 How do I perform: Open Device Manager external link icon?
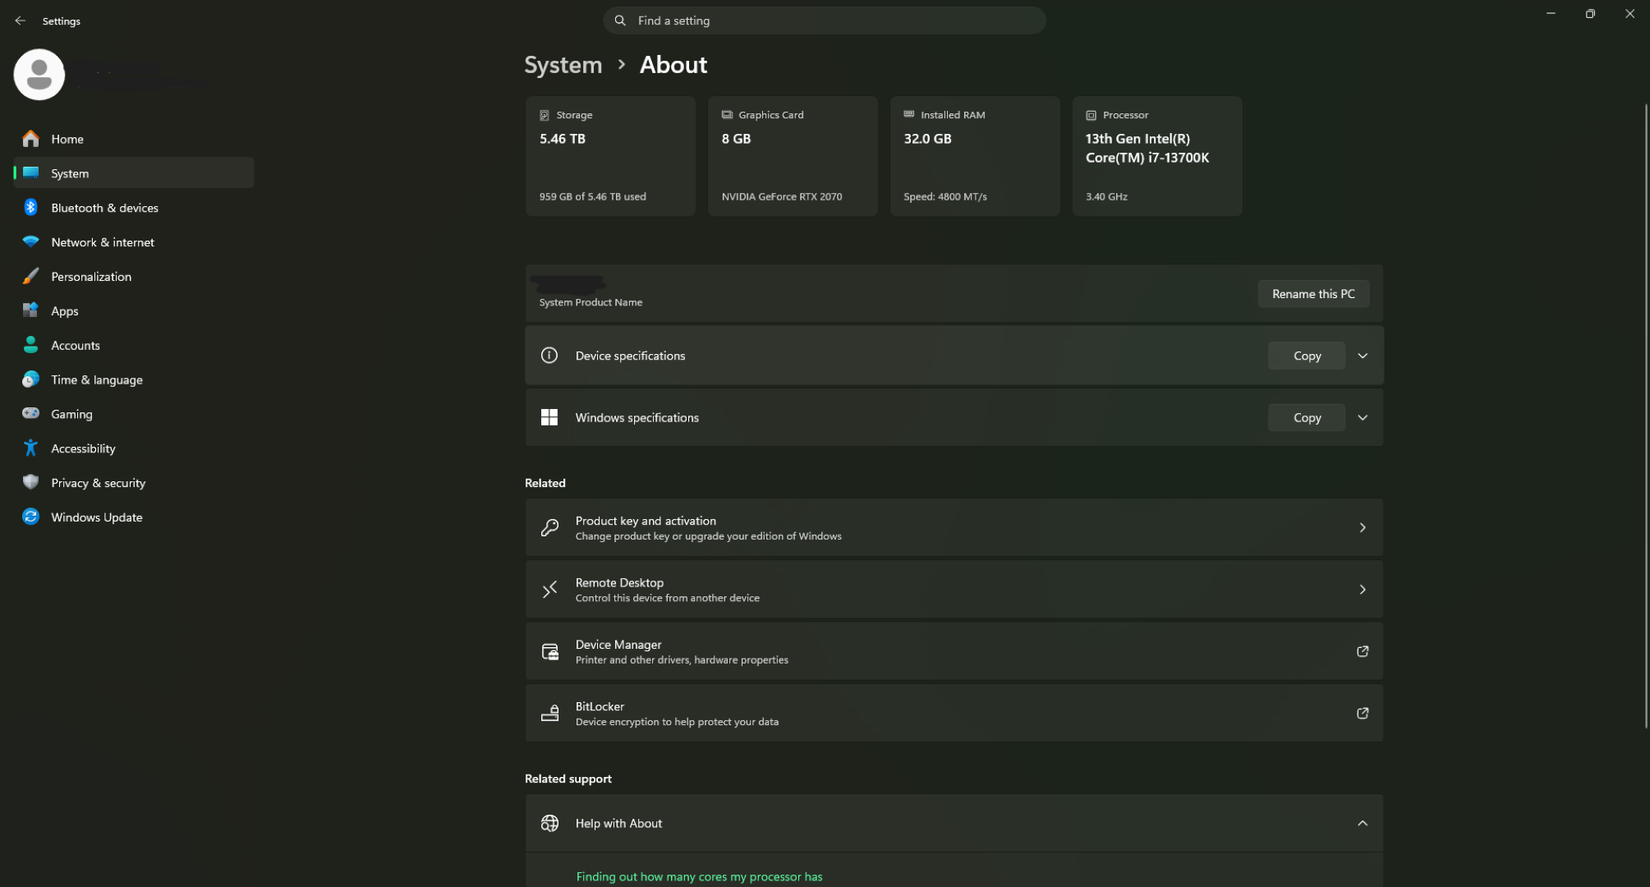tap(1362, 652)
